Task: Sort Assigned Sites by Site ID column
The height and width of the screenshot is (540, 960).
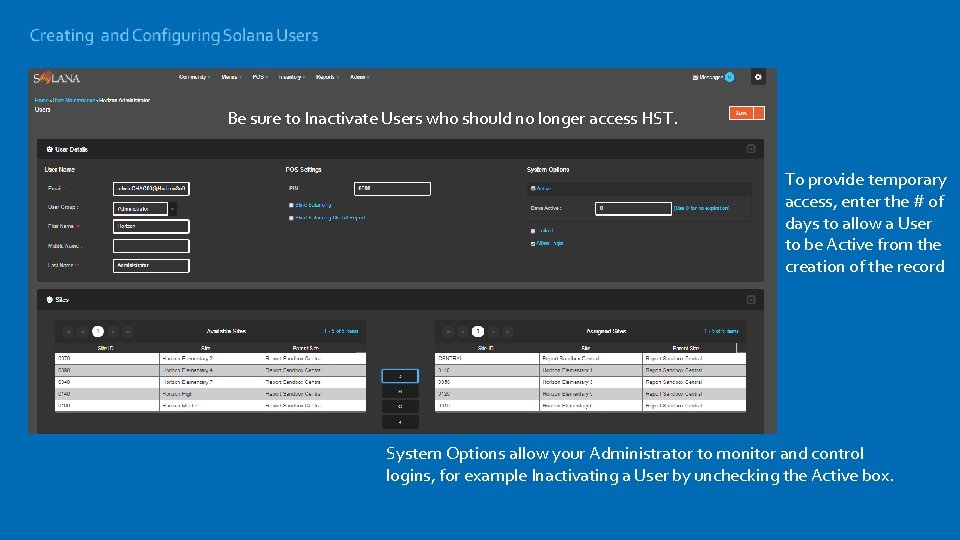Action: coord(486,348)
